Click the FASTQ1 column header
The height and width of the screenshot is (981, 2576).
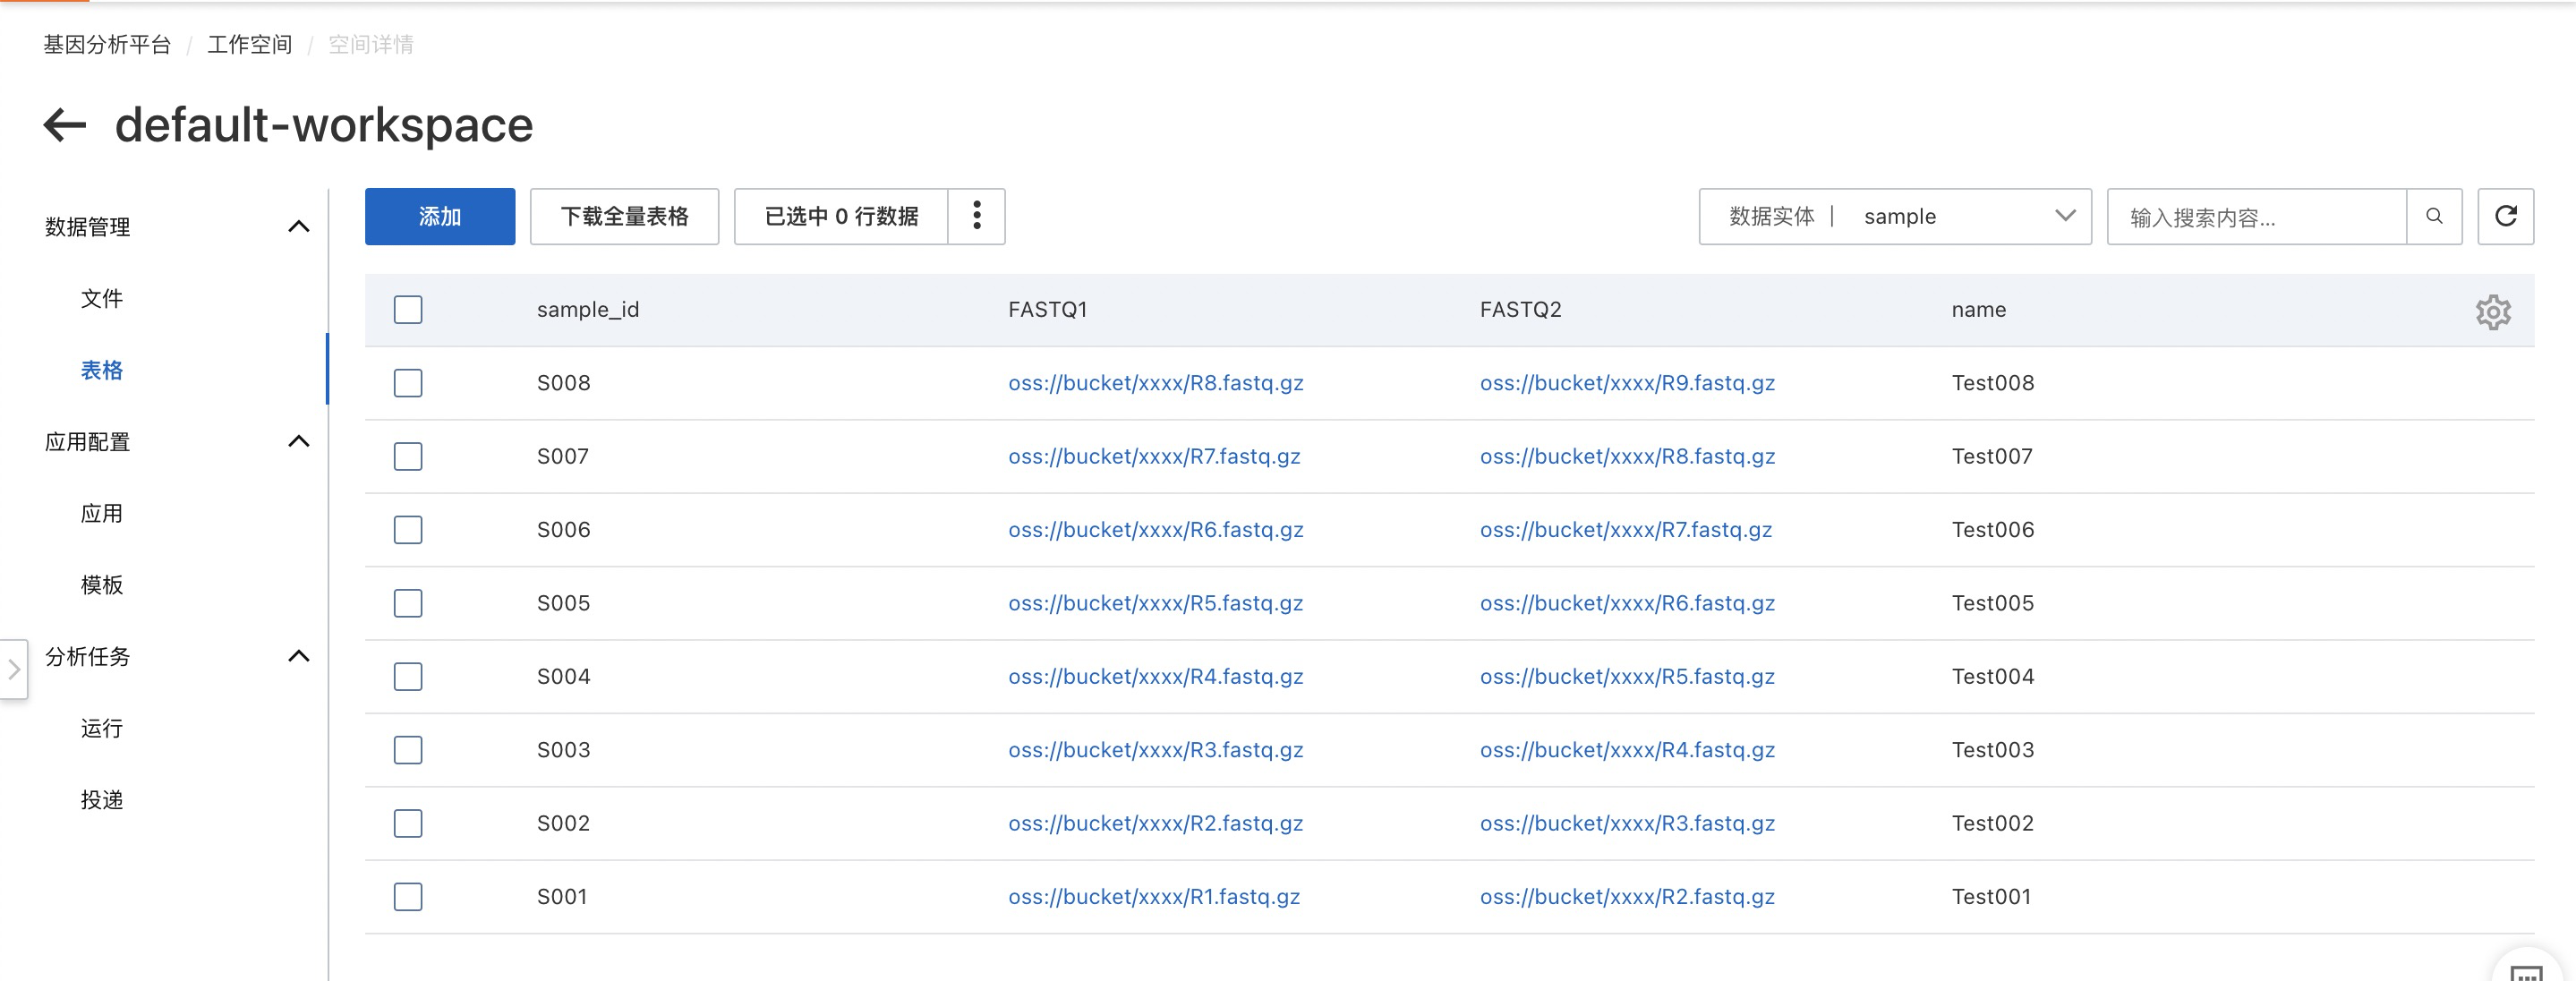click(1047, 310)
